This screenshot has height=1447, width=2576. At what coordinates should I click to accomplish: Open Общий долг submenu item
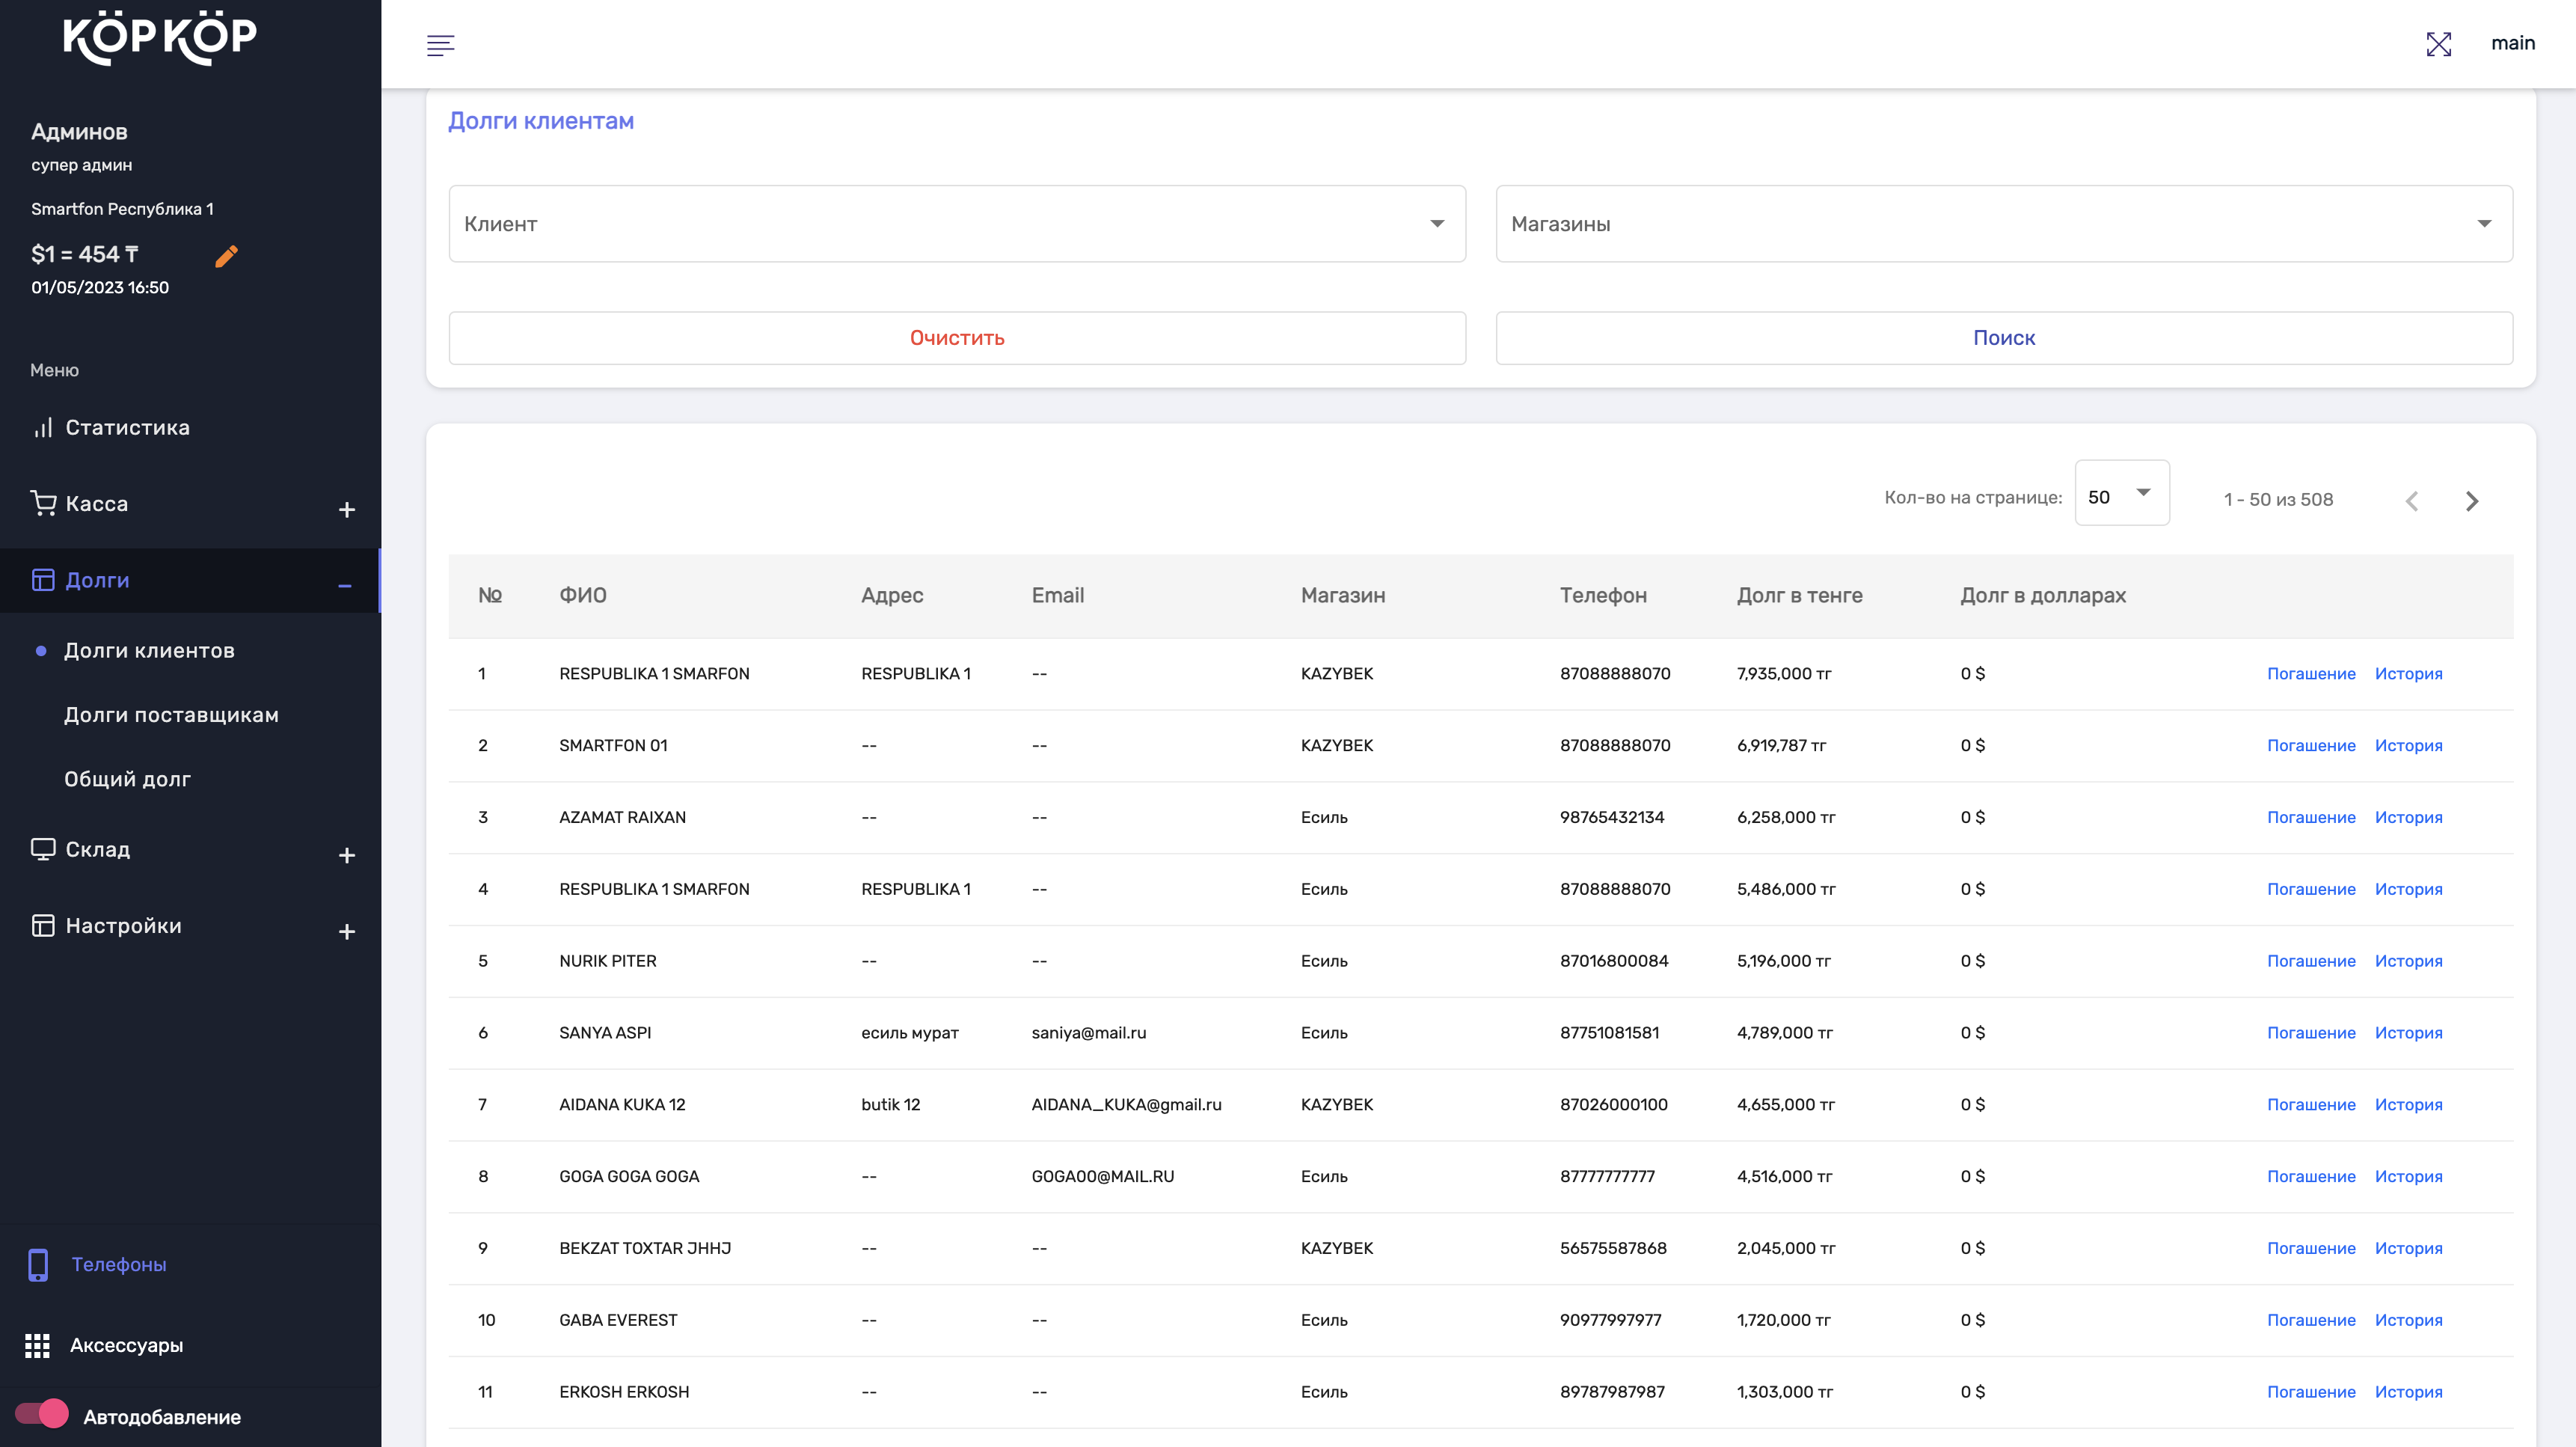point(127,779)
